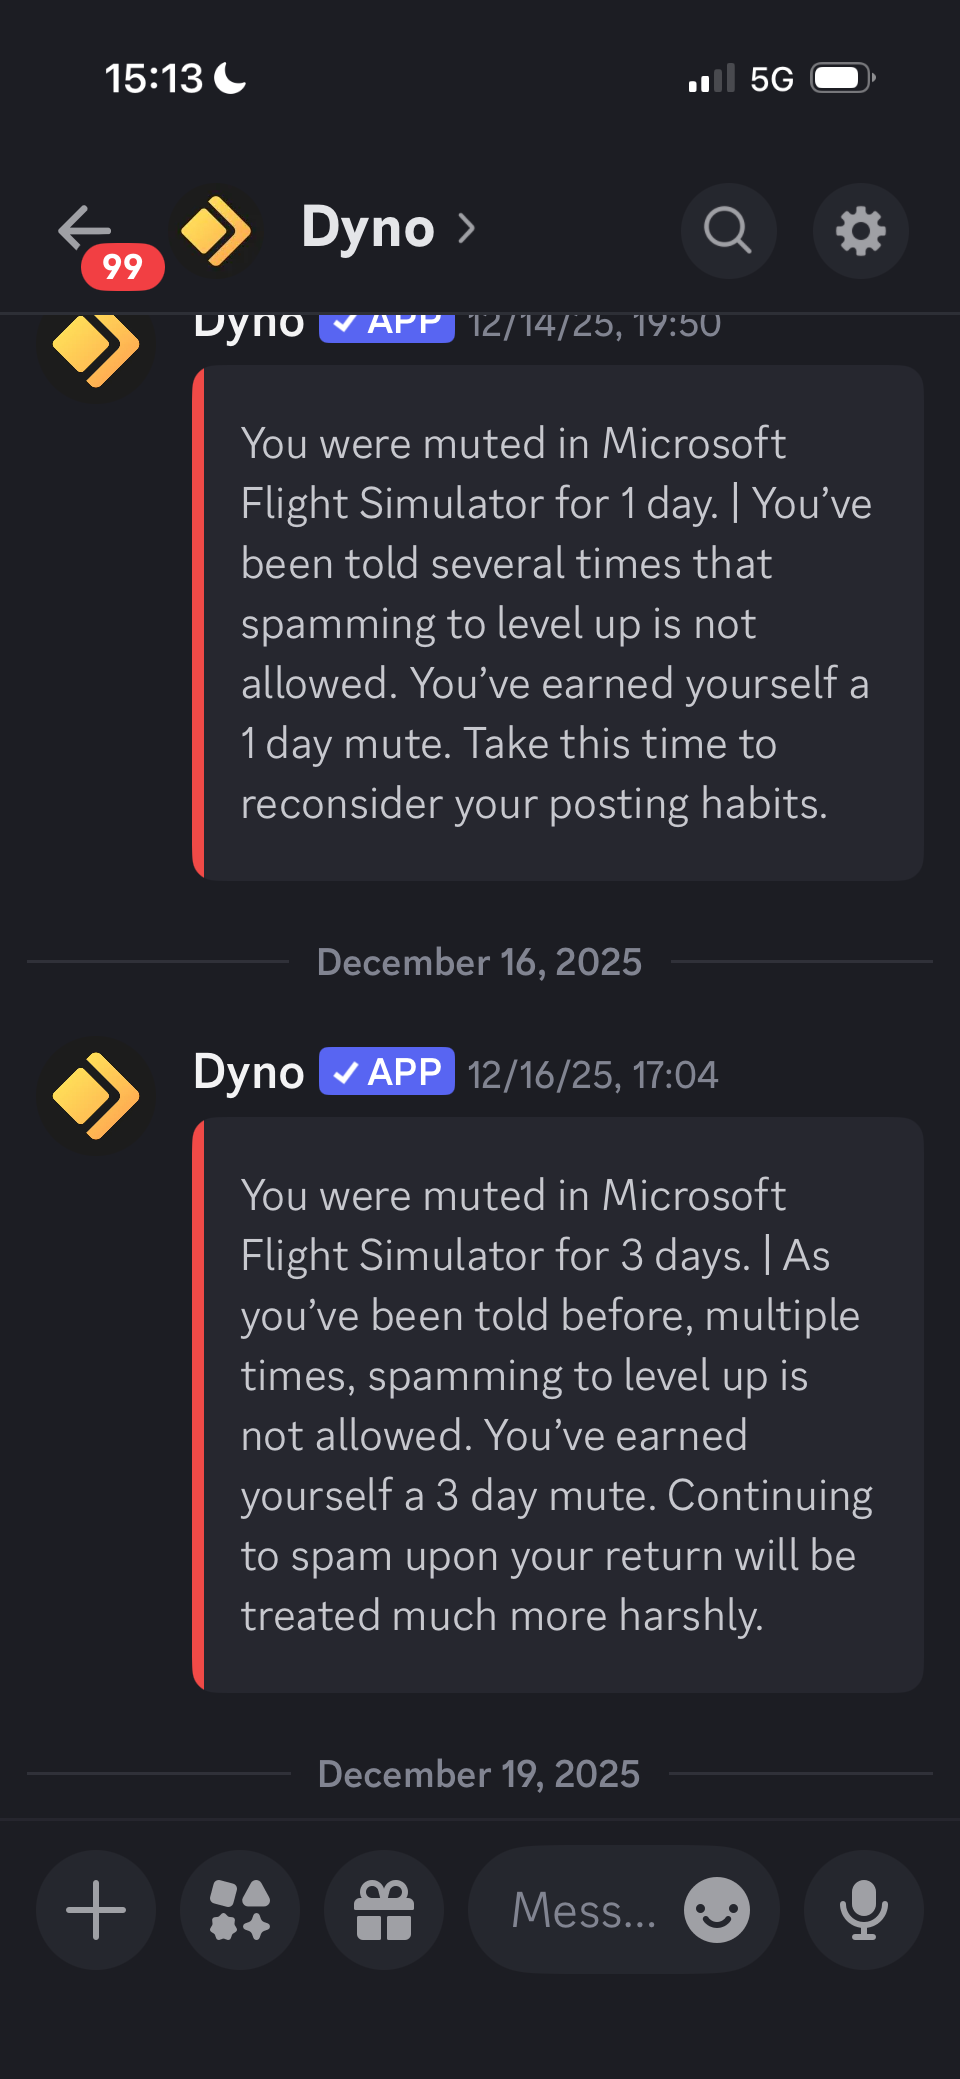Viewport: 960px width, 2079px height.
Task: Open the emoji picker smiley
Action: tap(716, 1910)
